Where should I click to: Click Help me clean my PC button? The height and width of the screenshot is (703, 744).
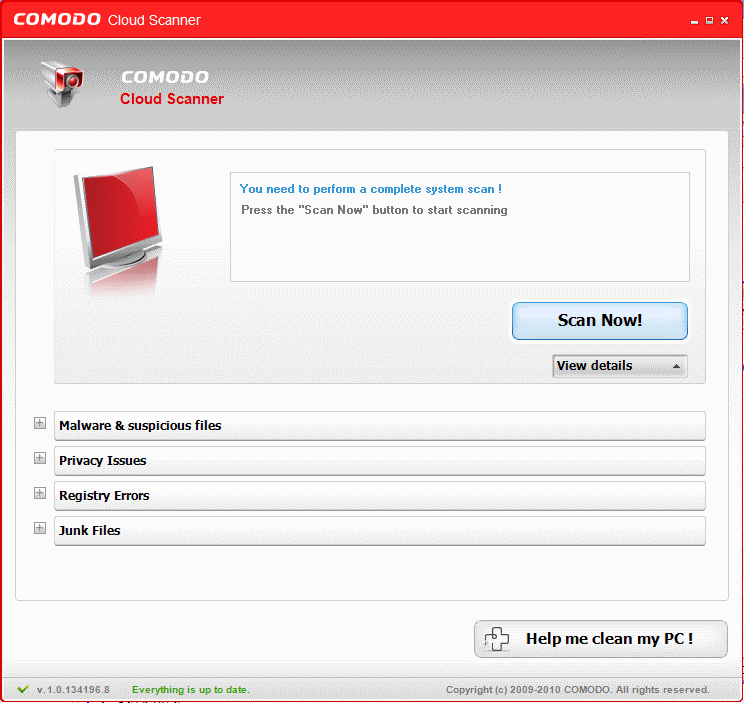(601, 638)
